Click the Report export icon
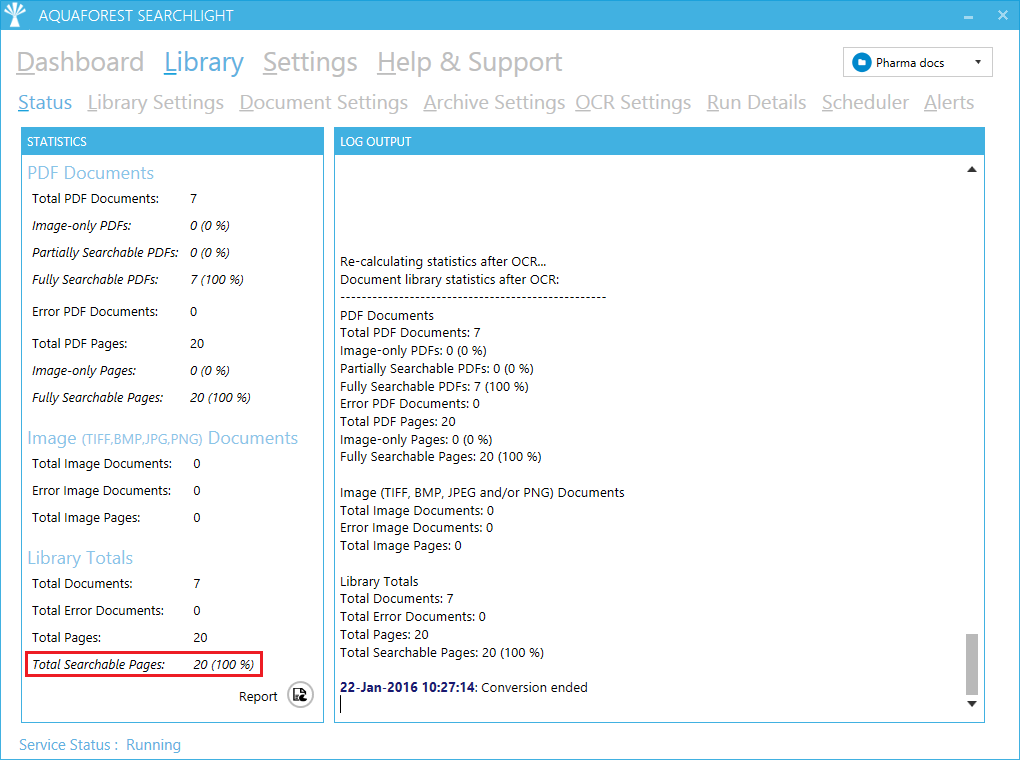Viewport: 1020px width, 760px height. [x=300, y=695]
